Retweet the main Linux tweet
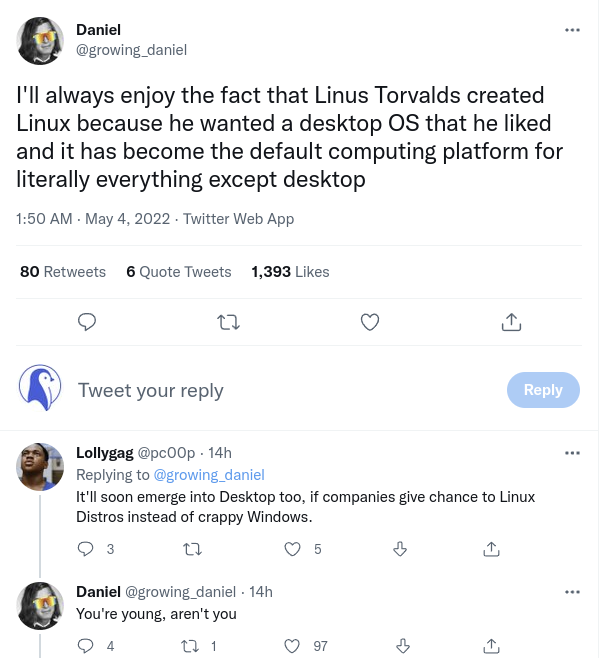604x658 pixels. 228,322
